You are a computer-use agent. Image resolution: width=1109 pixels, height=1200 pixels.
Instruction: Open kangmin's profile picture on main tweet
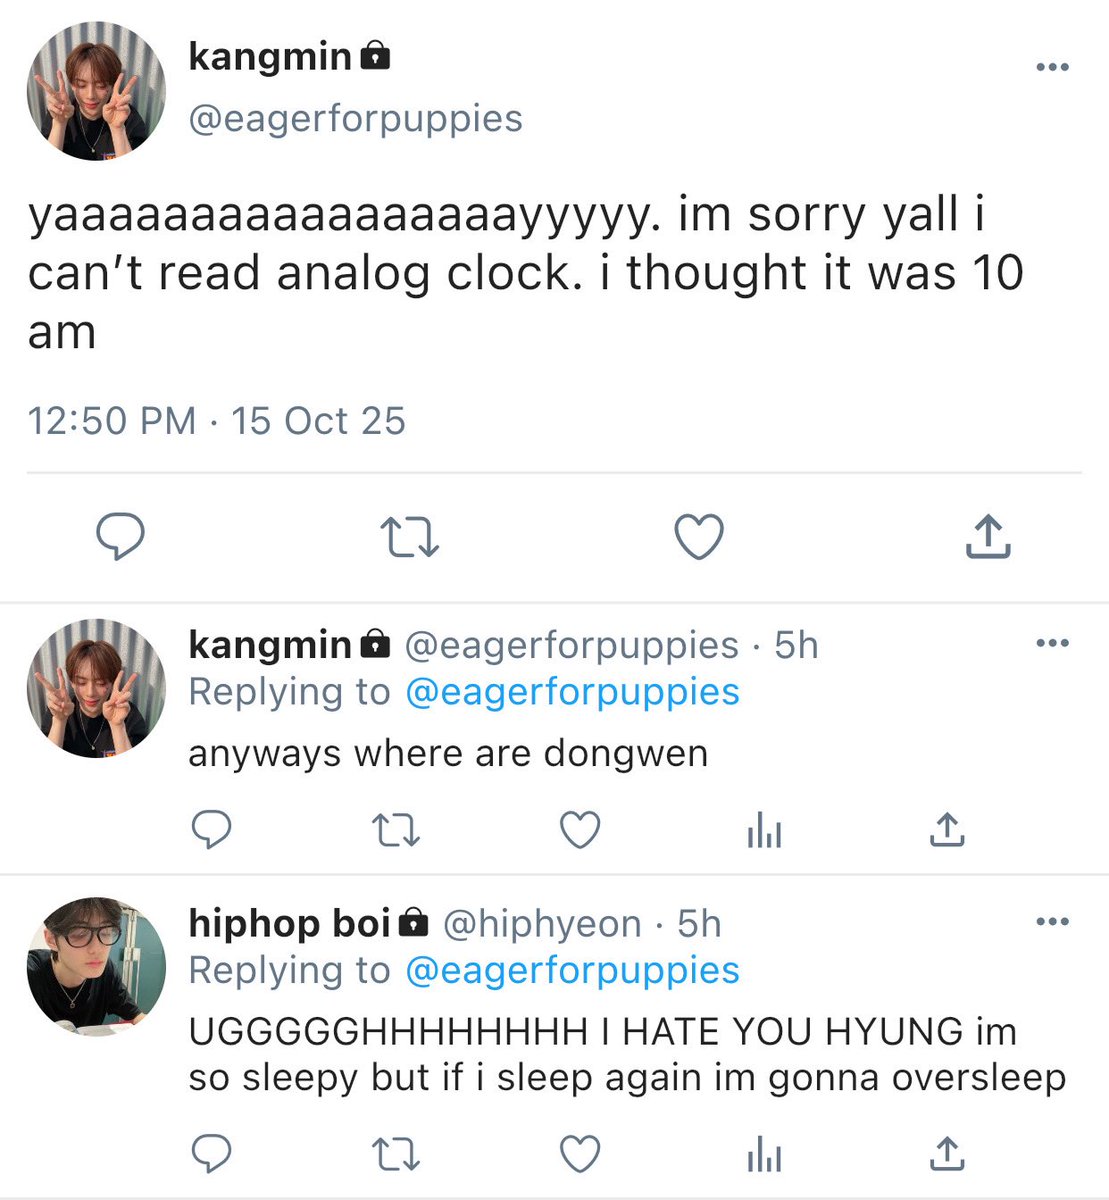[x=96, y=91]
